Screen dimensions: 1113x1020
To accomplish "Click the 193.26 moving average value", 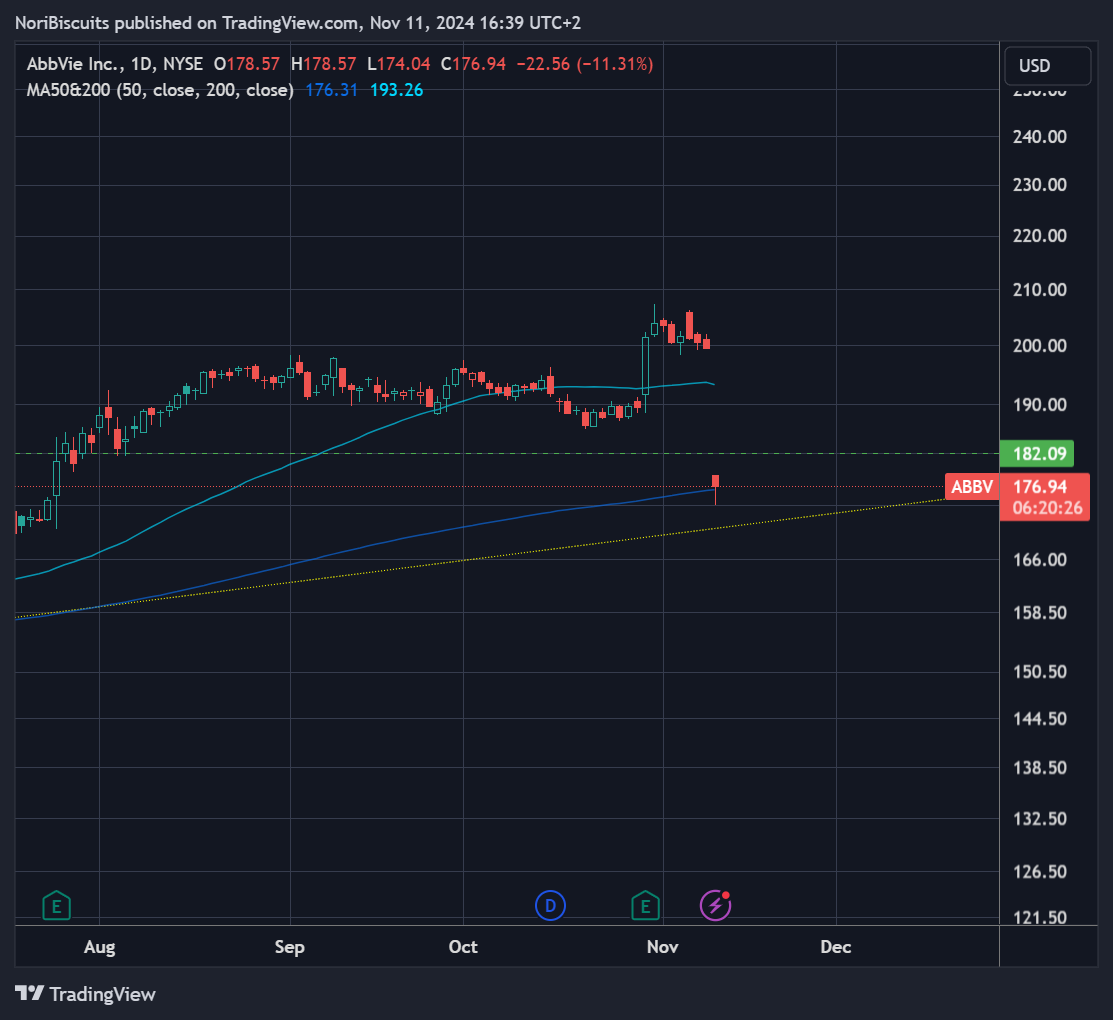I will 397,90.
